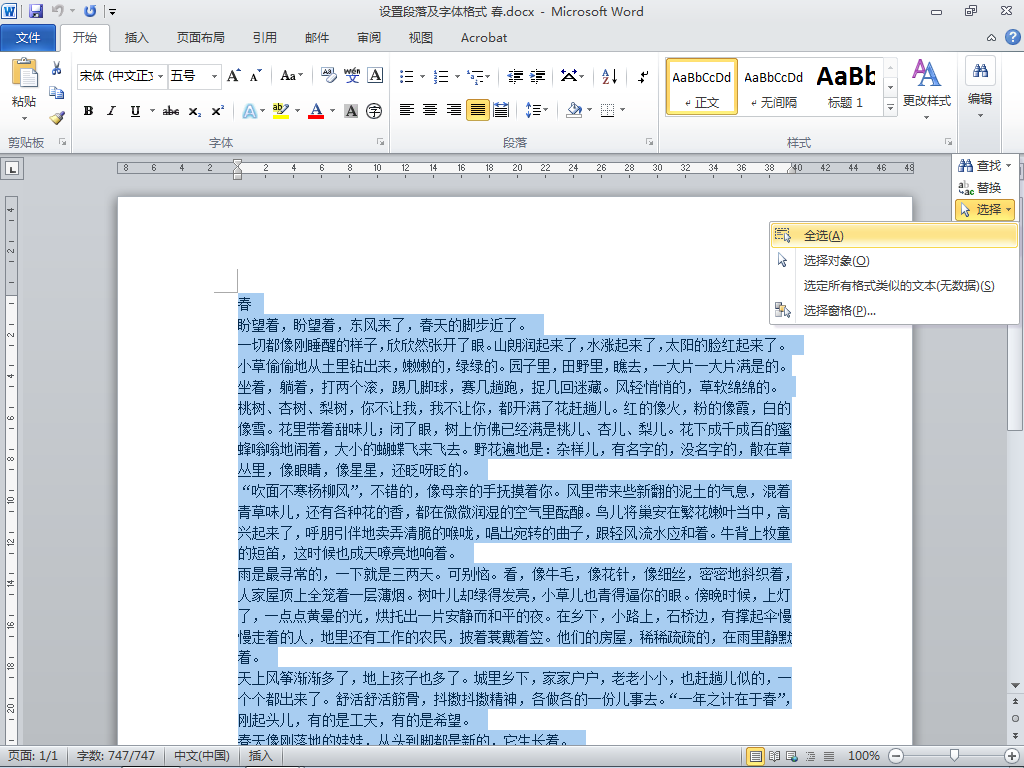Toggle Character Shading (gray A)
The image size is (1024, 768).
click(351, 111)
